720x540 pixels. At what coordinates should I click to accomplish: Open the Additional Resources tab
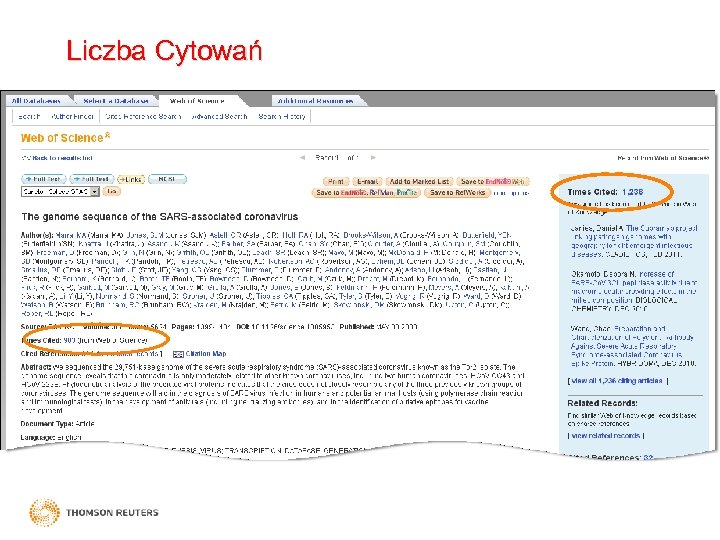point(315,101)
